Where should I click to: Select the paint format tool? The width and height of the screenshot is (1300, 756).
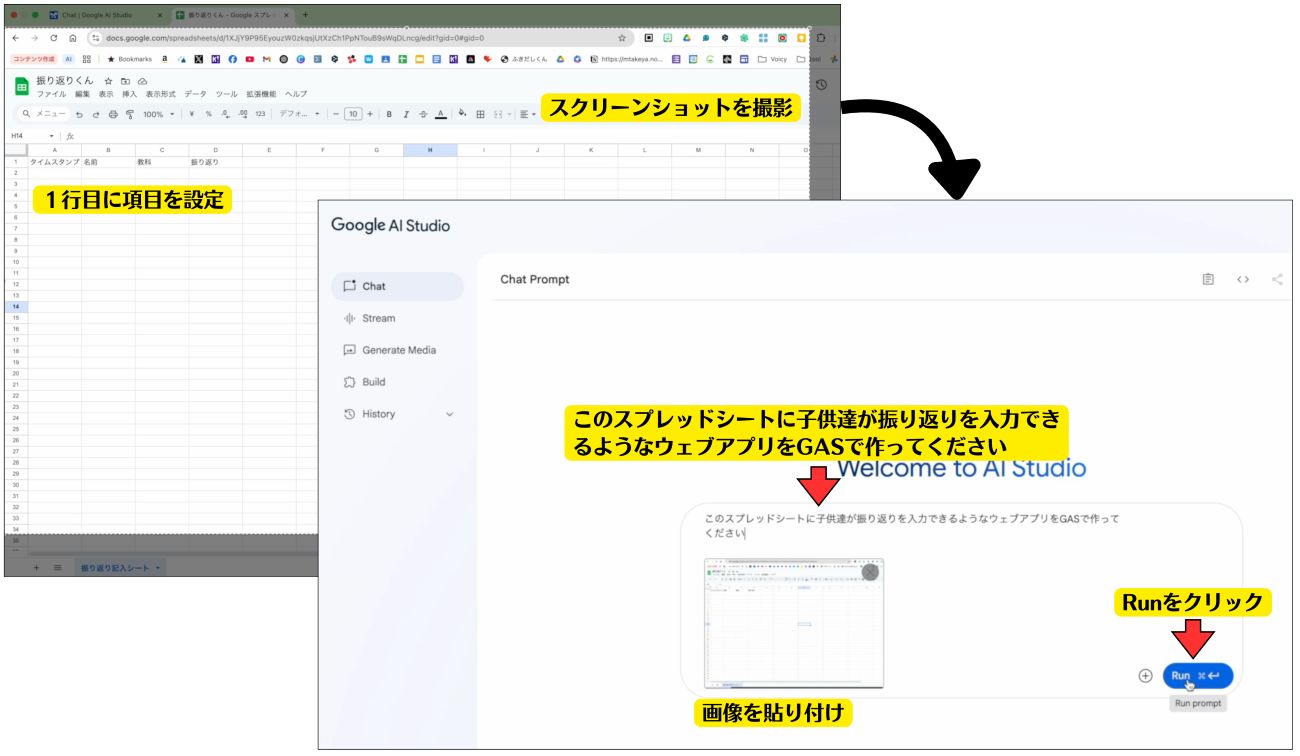130,114
